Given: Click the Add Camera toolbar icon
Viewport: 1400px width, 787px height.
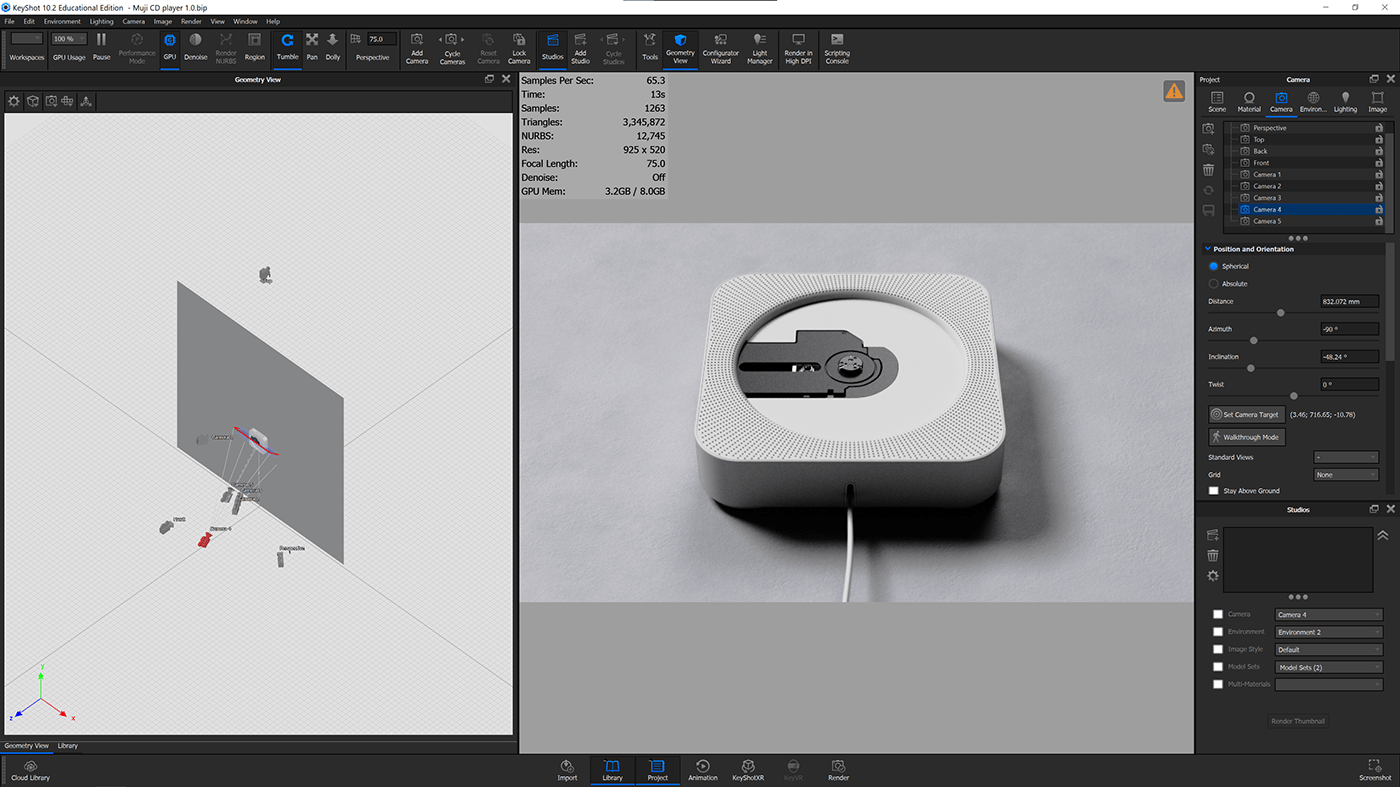Looking at the screenshot, I should pos(416,47).
